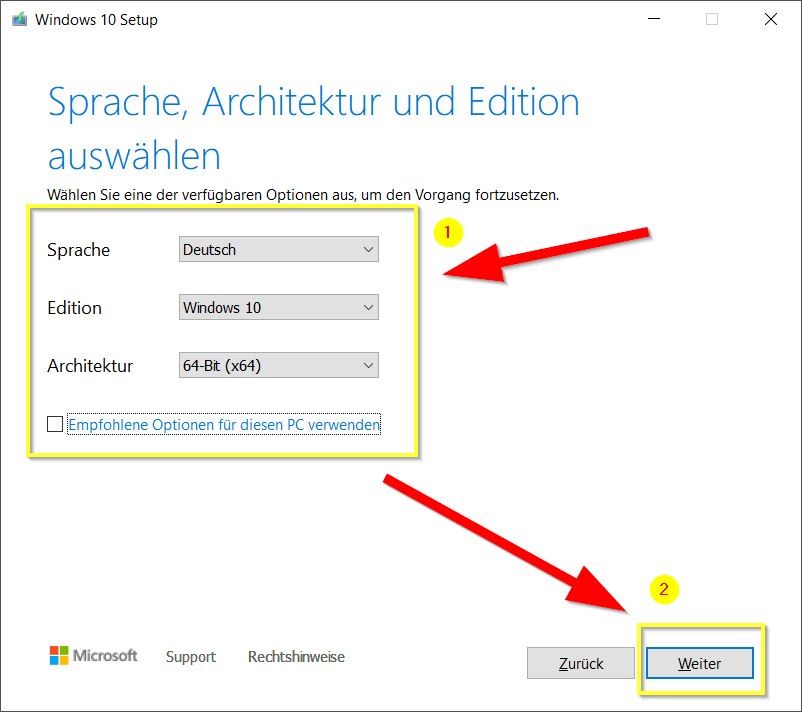The image size is (802, 712).
Task: Expand the Edition dropdown showing Windows 10
Action: coord(278,308)
